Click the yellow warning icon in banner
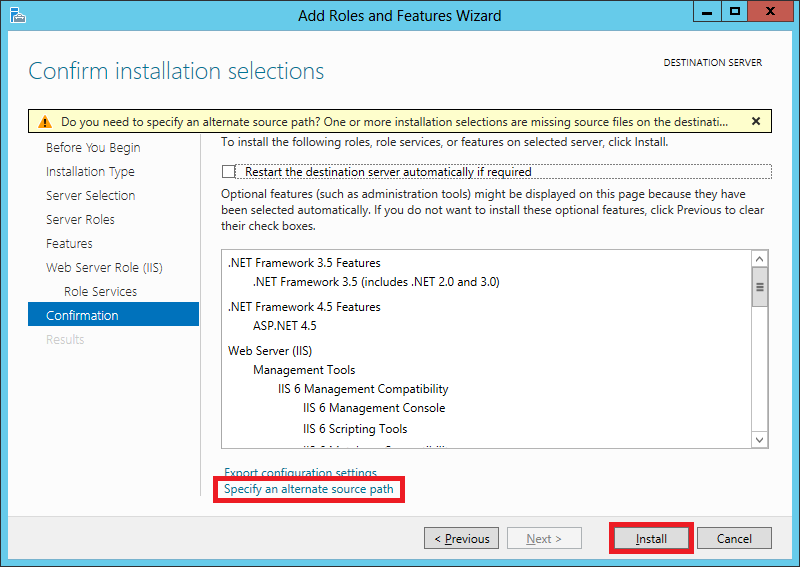The image size is (800, 567). point(45,122)
